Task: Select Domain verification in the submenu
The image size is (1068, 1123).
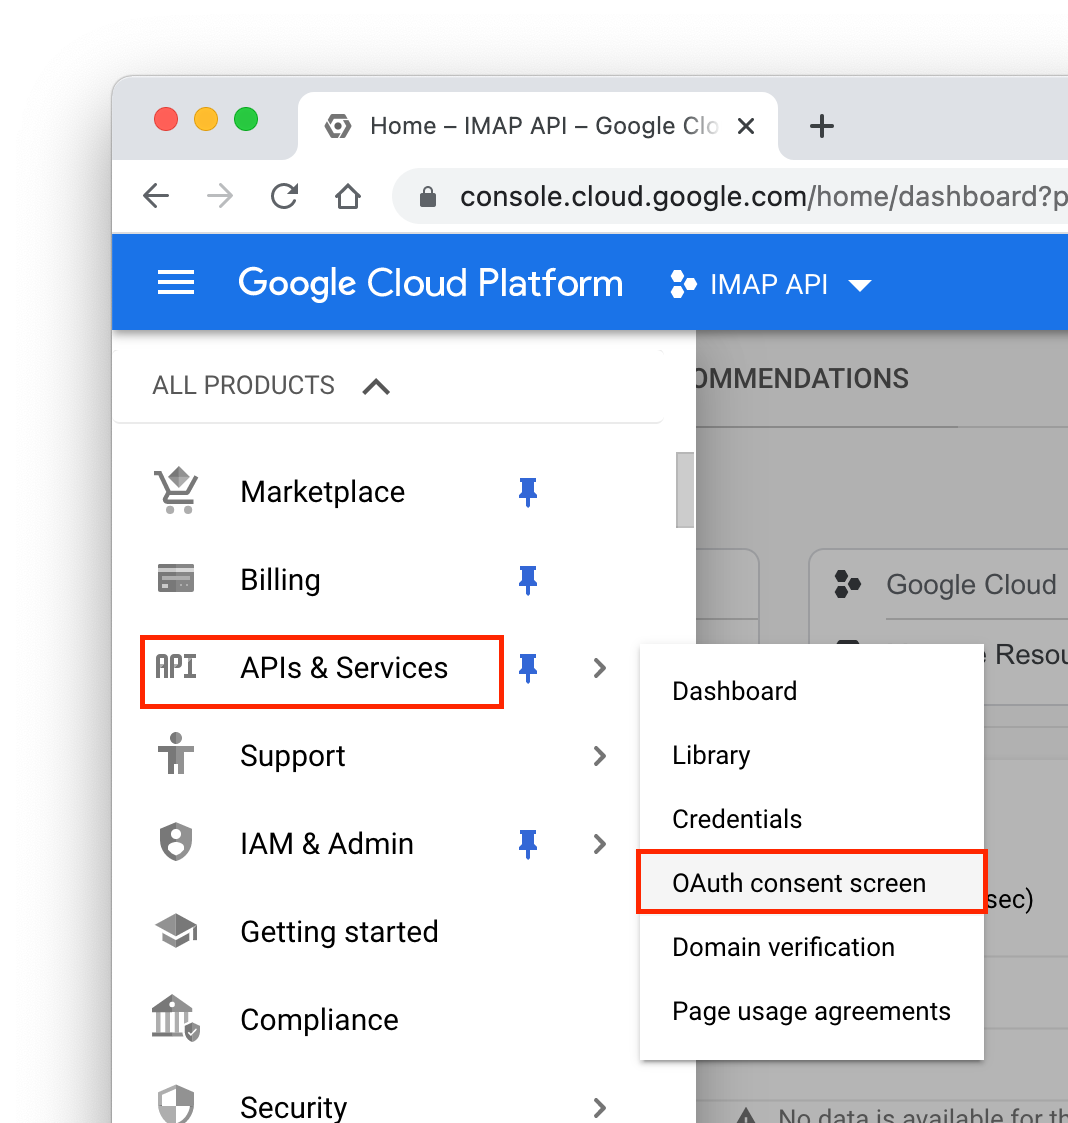Action: [x=812, y=947]
